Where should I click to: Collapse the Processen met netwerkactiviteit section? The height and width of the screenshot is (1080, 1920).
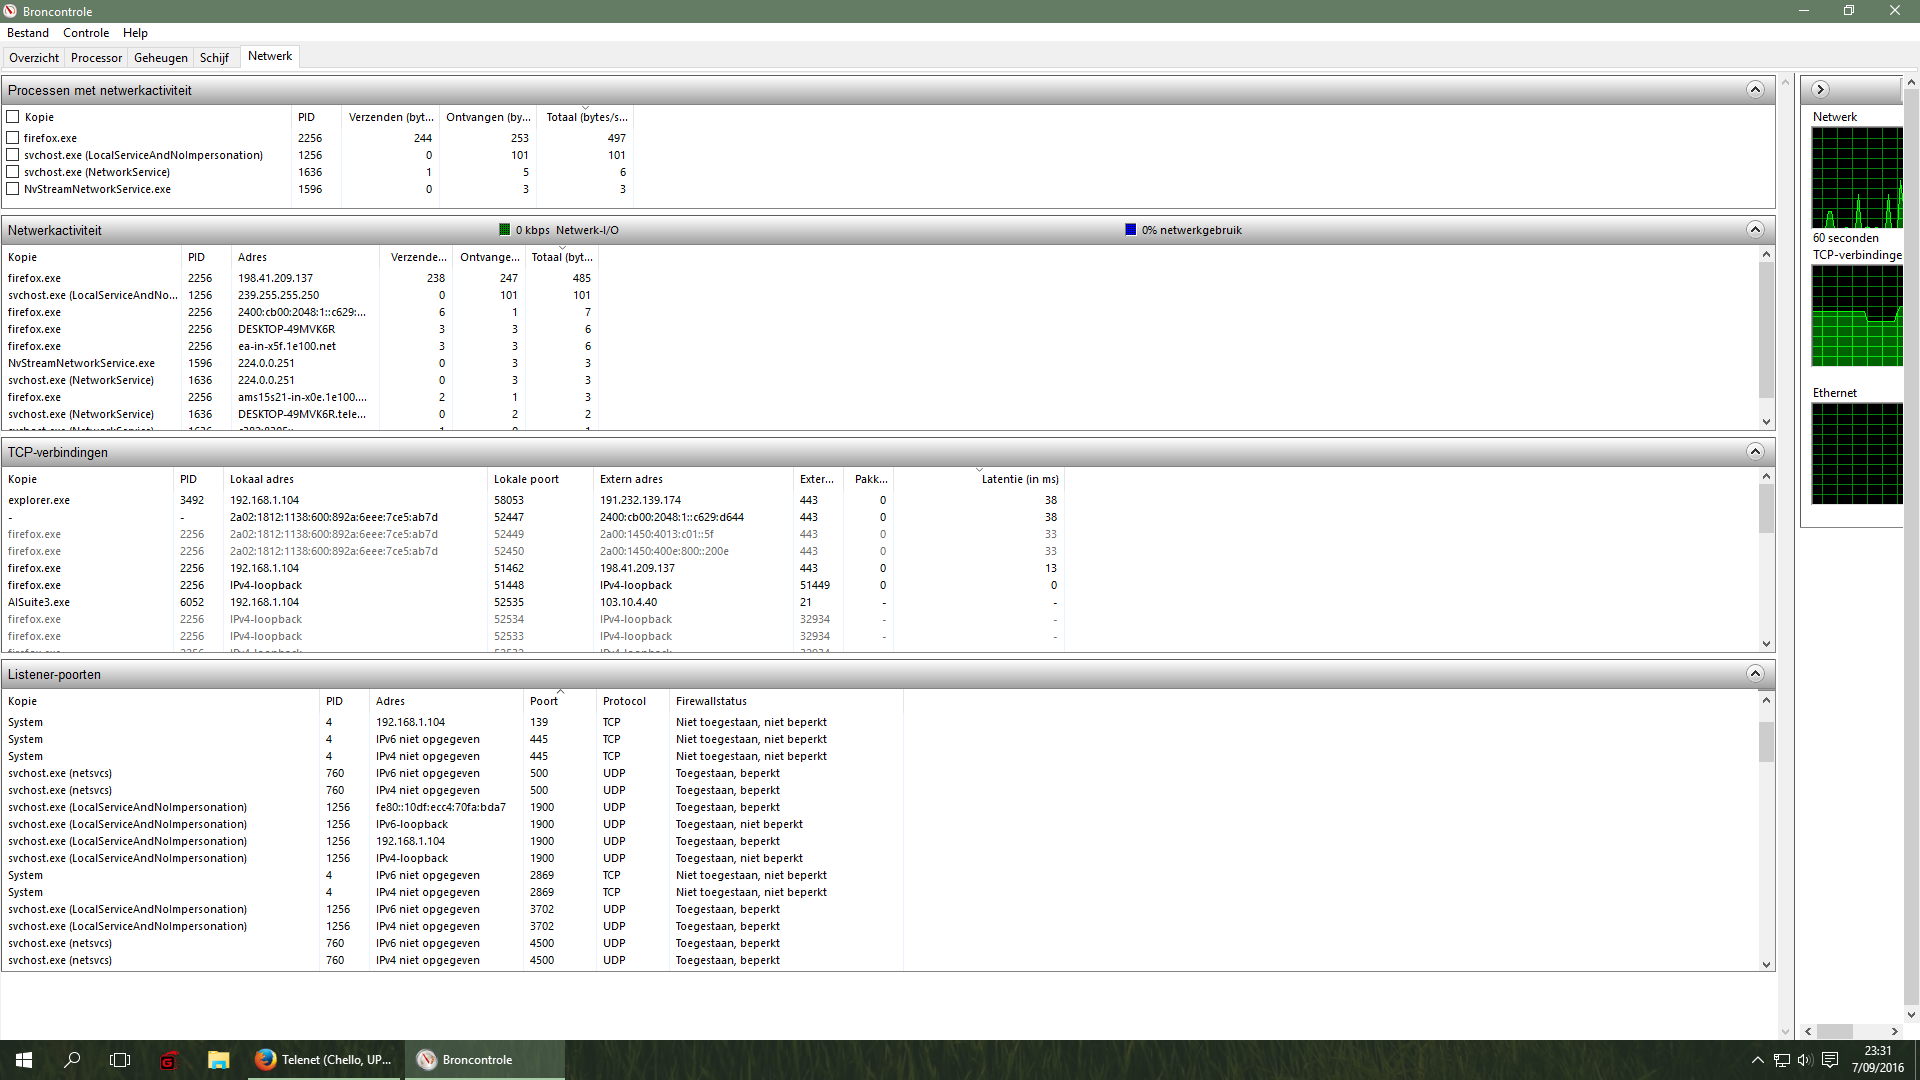pyautogui.click(x=1755, y=90)
